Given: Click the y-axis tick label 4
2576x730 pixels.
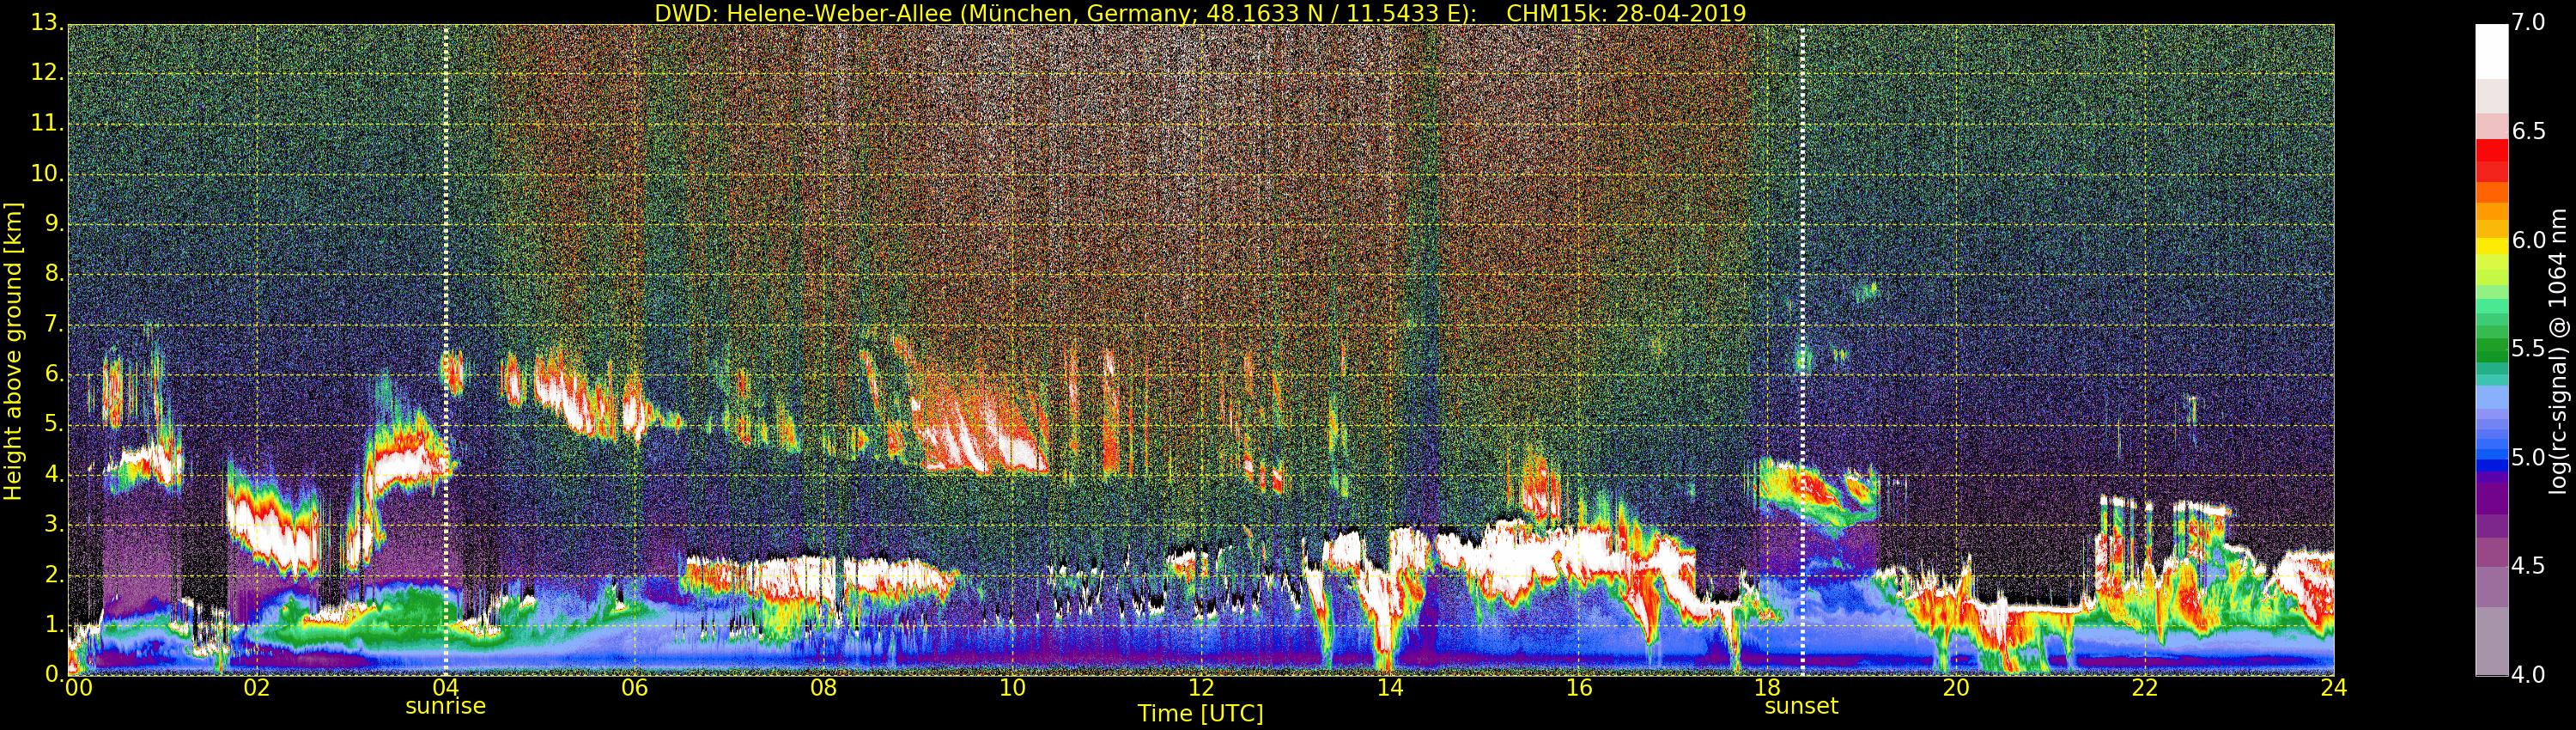Looking at the screenshot, I should pos(55,475).
